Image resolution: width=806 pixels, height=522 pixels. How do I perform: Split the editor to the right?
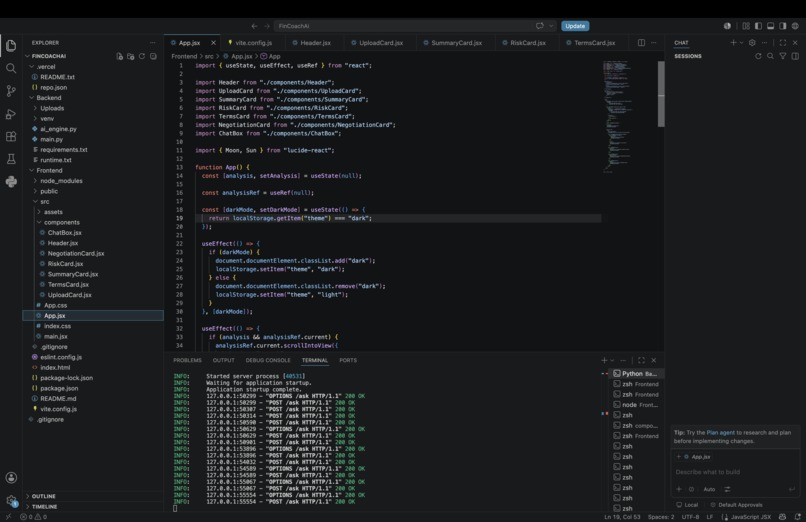(x=642, y=43)
